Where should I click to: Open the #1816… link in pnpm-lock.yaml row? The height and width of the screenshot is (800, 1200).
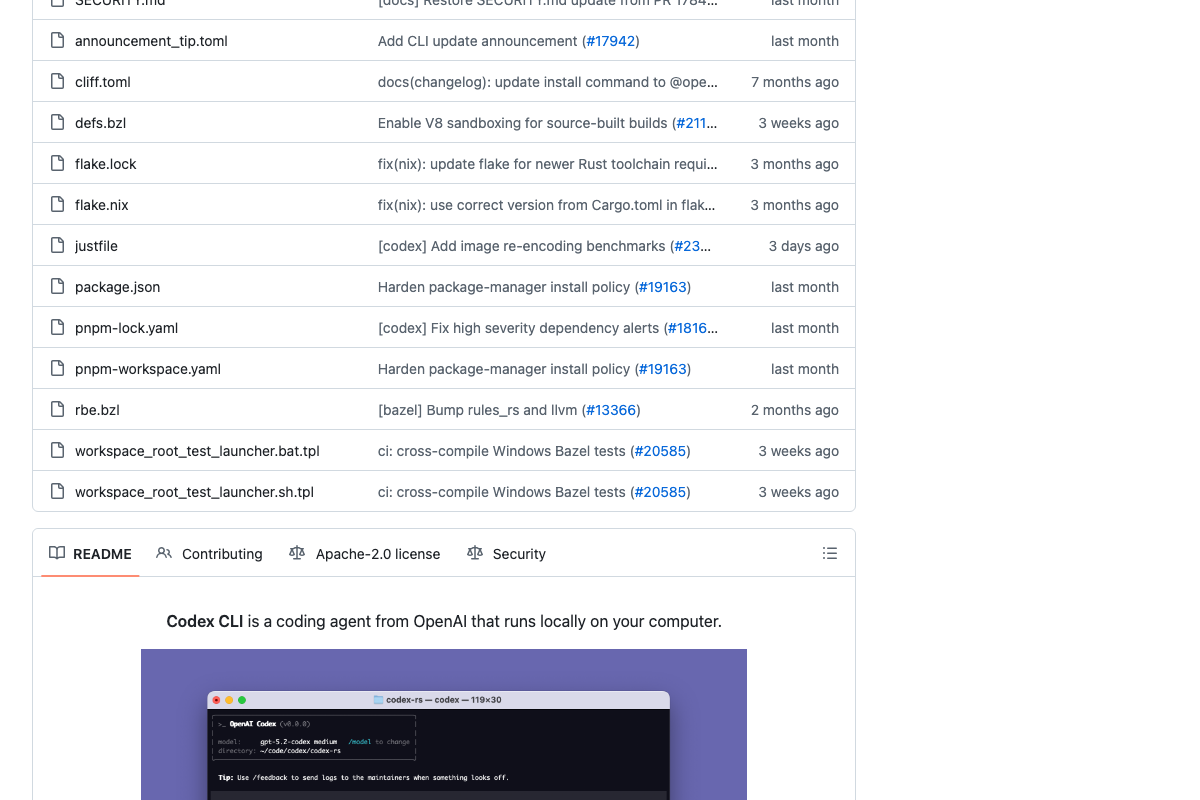[692, 328]
